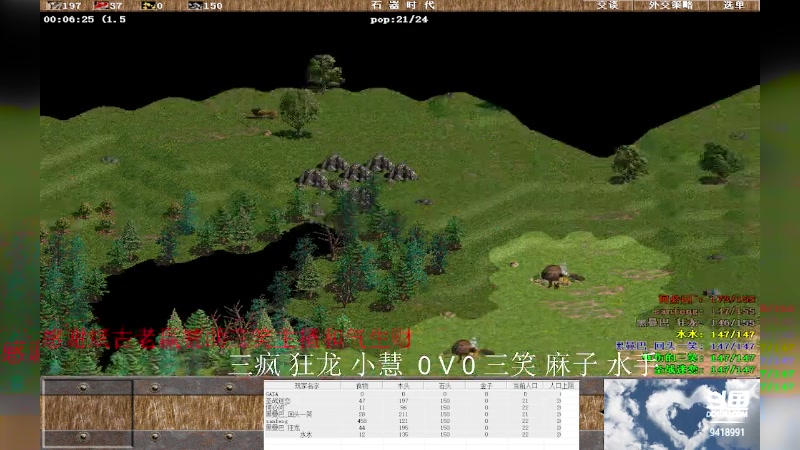Image resolution: width=800 pixels, height=450 pixels.
Task: Open the 交谈 chat button
Action: point(608,5)
